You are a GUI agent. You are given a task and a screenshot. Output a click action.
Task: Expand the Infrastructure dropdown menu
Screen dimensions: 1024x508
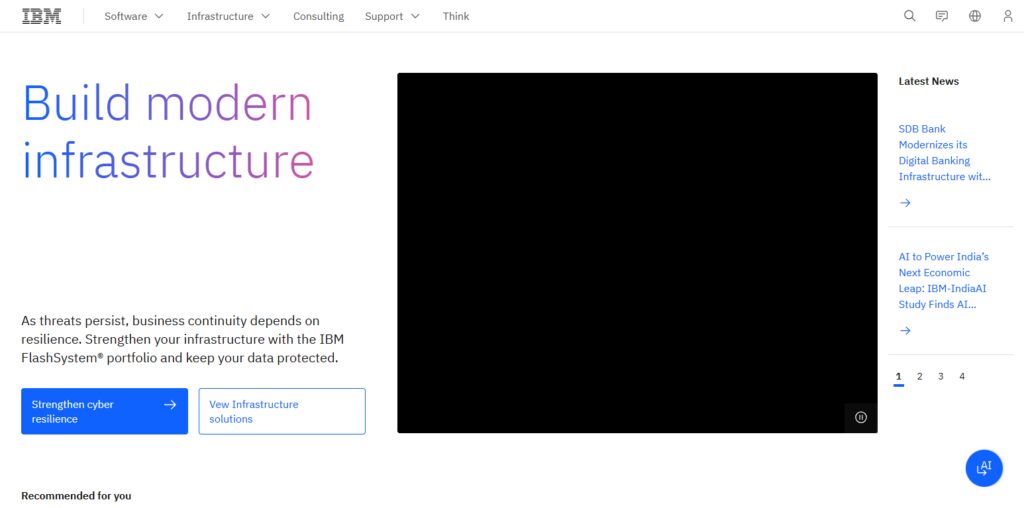pyautogui.click(x=228, y=16)
